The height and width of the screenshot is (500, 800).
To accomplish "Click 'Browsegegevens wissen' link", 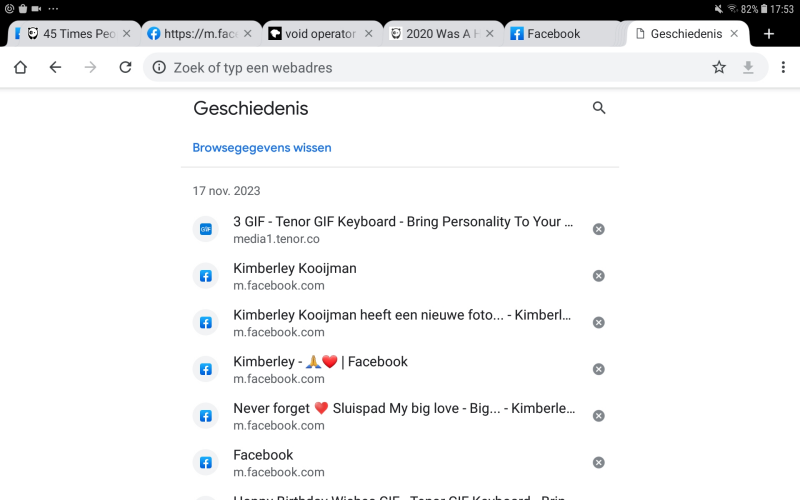I will click(262, 148).
